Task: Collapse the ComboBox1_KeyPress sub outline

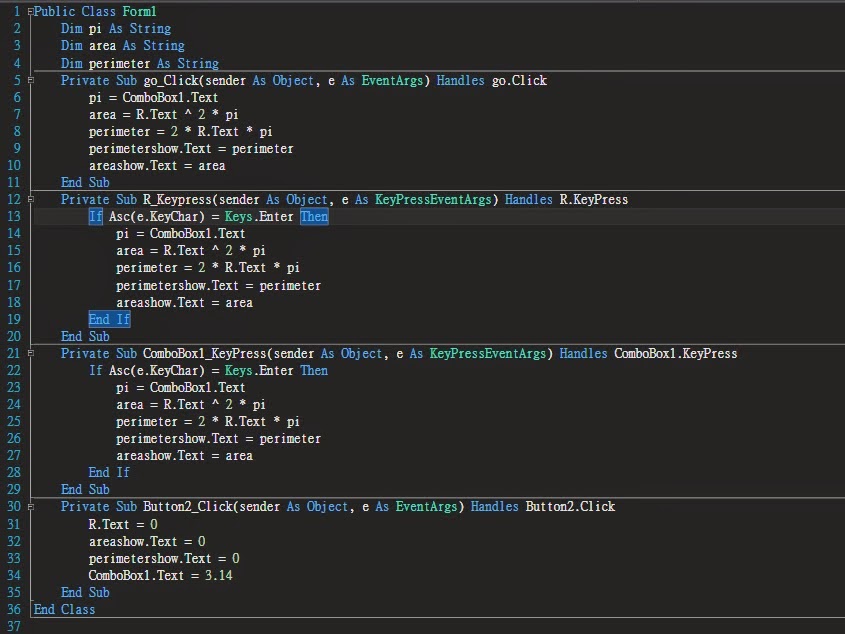Action: [31, 354]
